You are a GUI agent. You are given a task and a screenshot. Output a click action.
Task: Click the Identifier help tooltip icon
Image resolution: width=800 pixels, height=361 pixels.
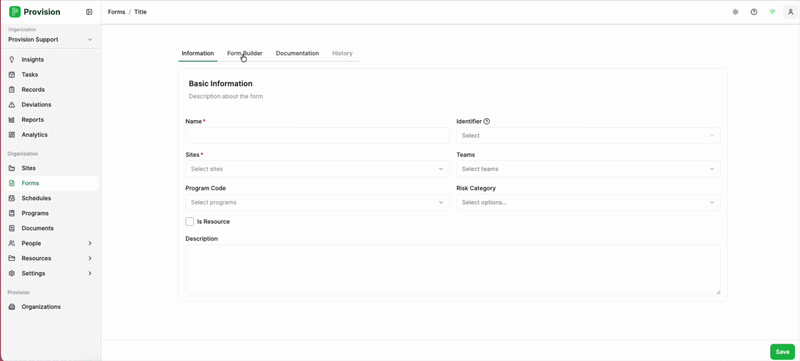tap(486, 121)
